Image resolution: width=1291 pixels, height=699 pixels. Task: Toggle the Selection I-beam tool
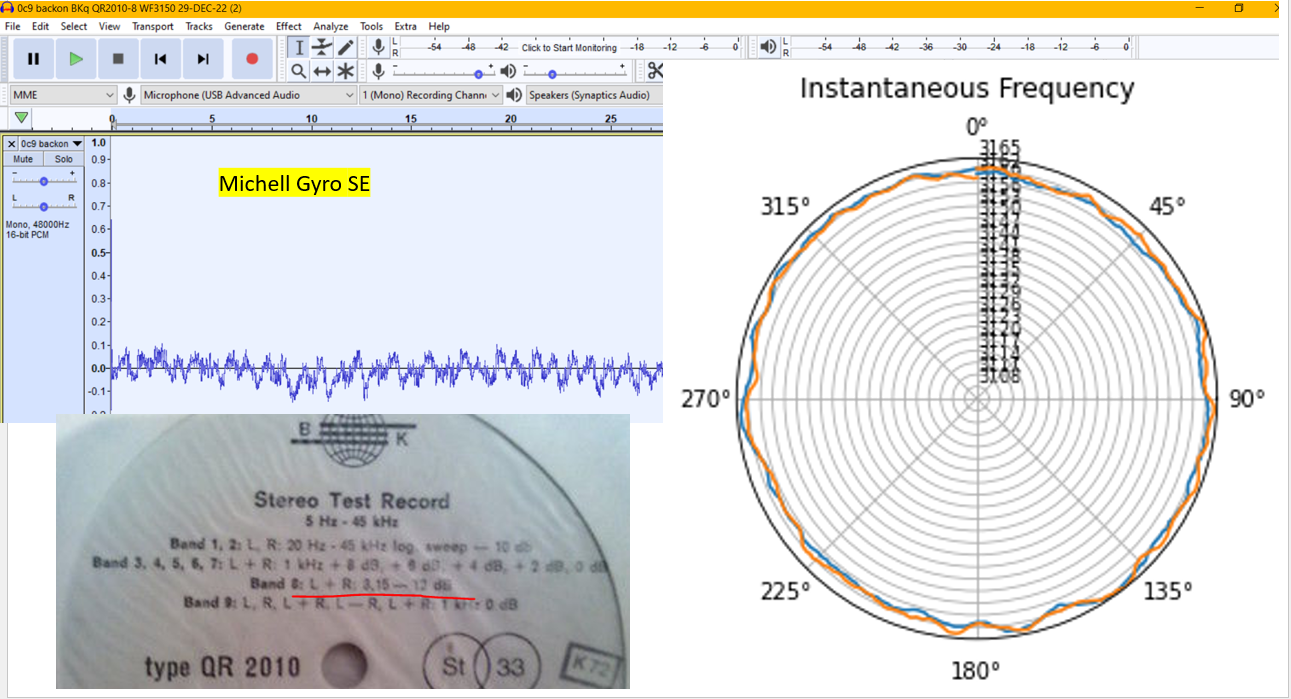[298, 47]
